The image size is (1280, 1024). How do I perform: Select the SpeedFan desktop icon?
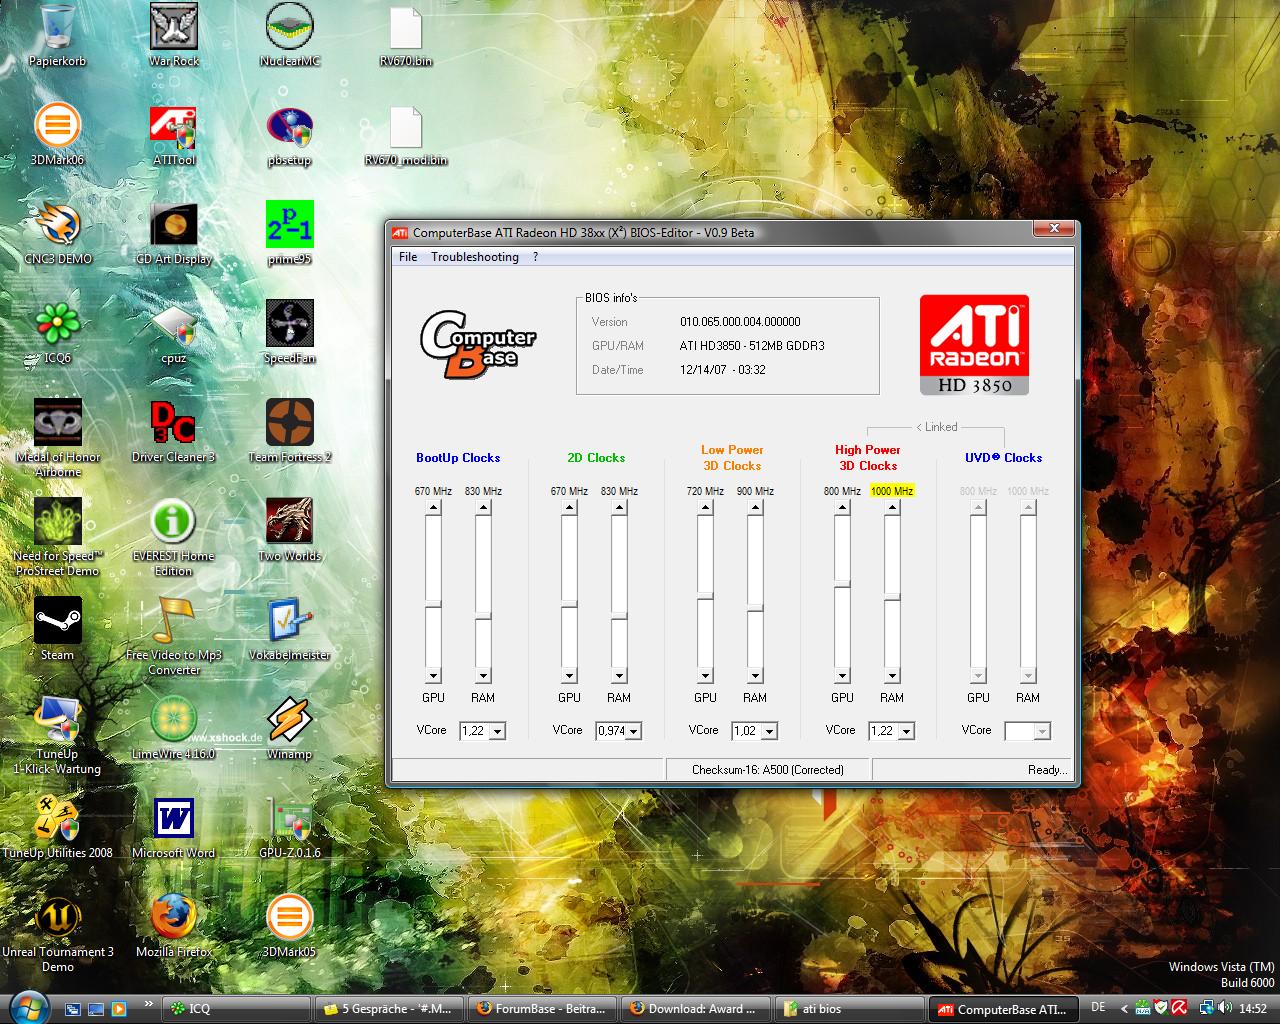pos(290,333)
